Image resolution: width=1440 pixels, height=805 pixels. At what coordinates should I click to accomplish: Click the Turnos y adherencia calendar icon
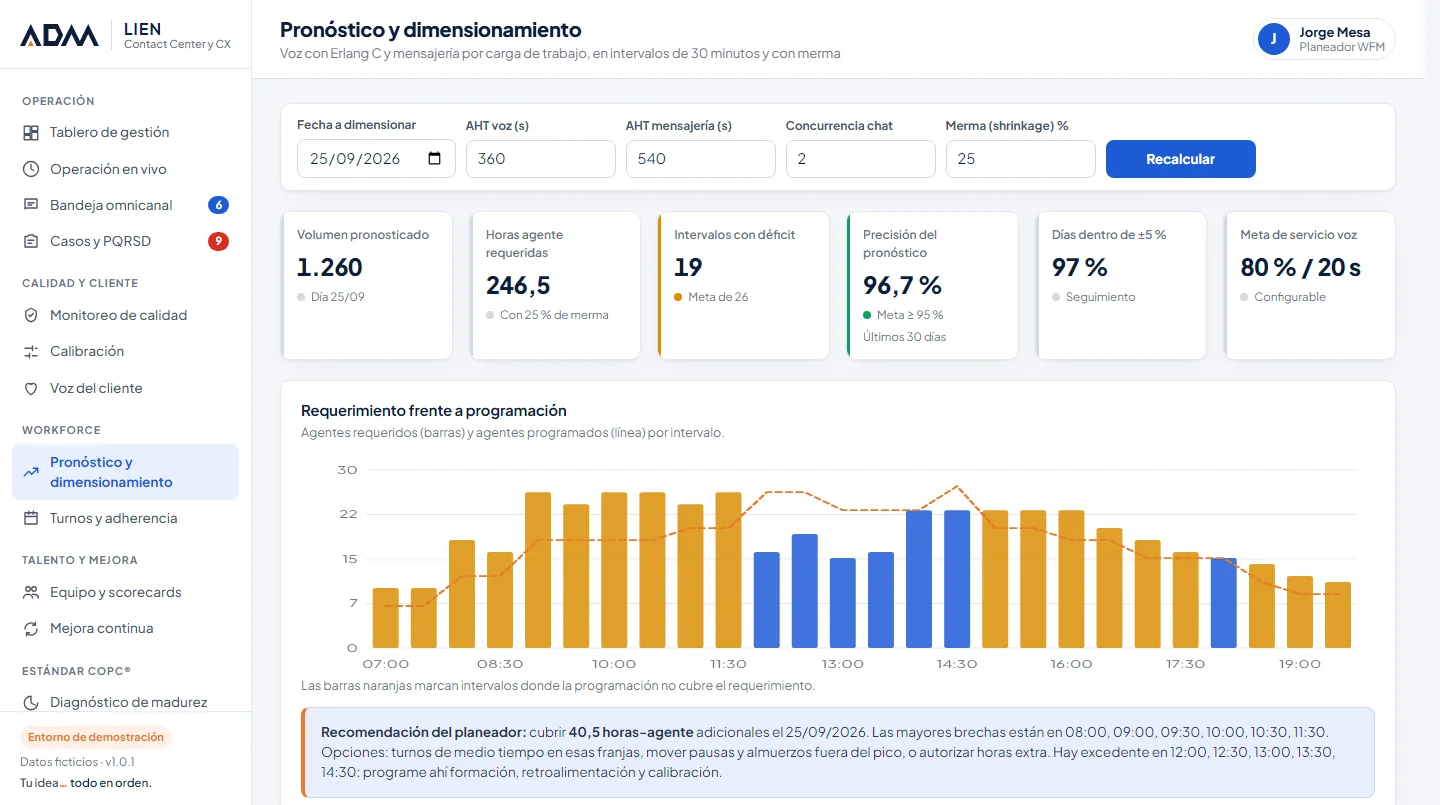click(x=31, y=518)
